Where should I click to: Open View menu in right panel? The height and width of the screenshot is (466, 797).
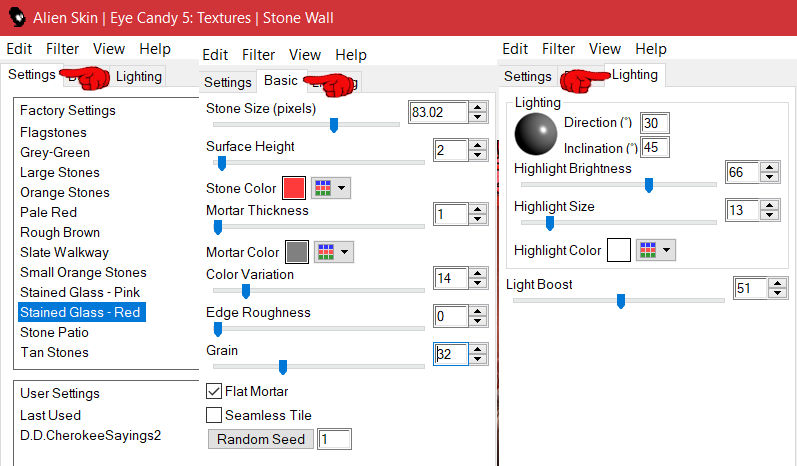605,49
